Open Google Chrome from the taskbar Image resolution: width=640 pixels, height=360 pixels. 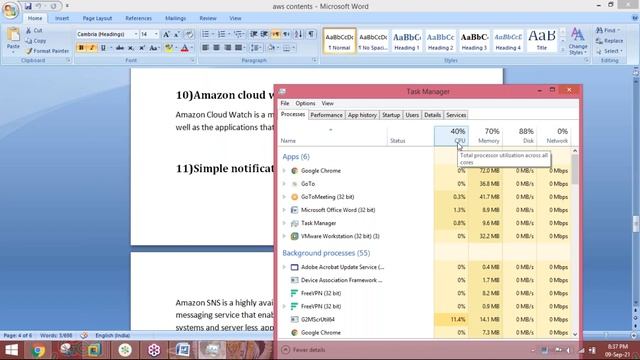tap(38, 350)
